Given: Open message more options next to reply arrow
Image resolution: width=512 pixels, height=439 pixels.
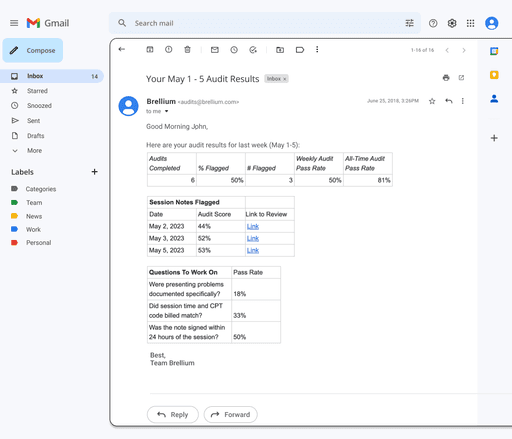Looking at the screenshot, I should pos(463,101).
